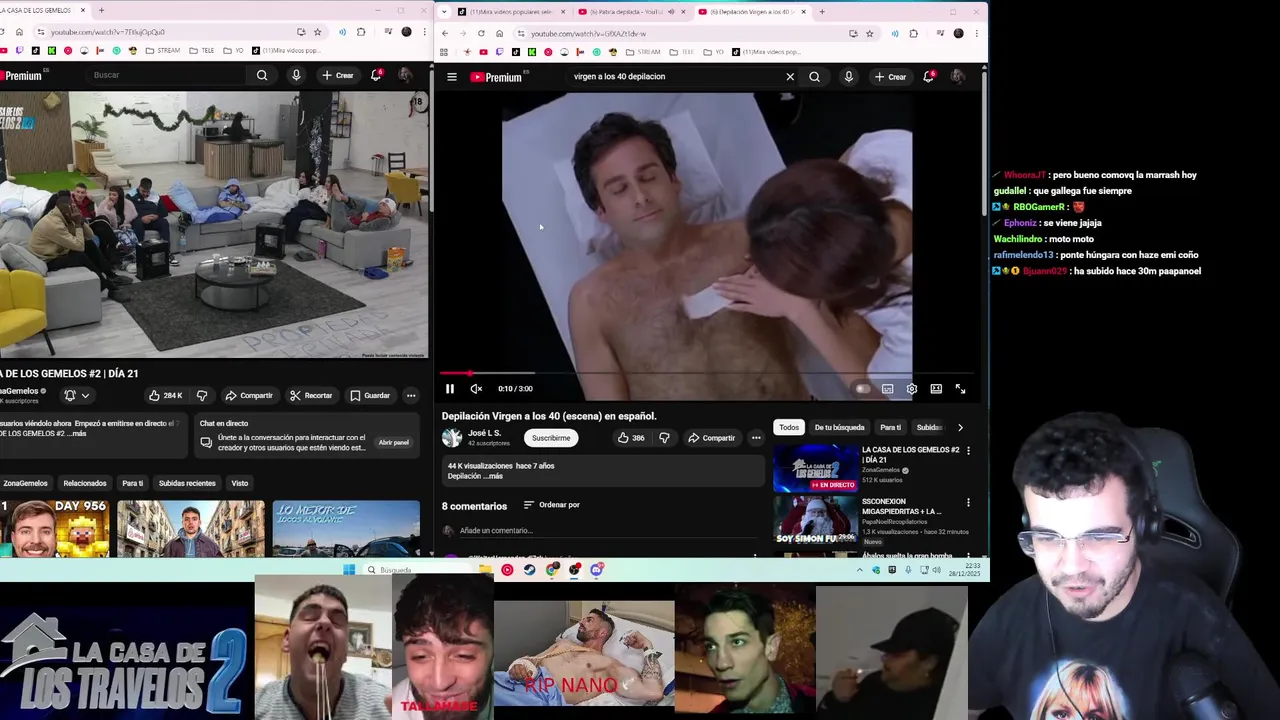Open Discord from the taskbar
Viewport: 1280px width, 720px height.
pyautogui.click(x=597, y=570)
